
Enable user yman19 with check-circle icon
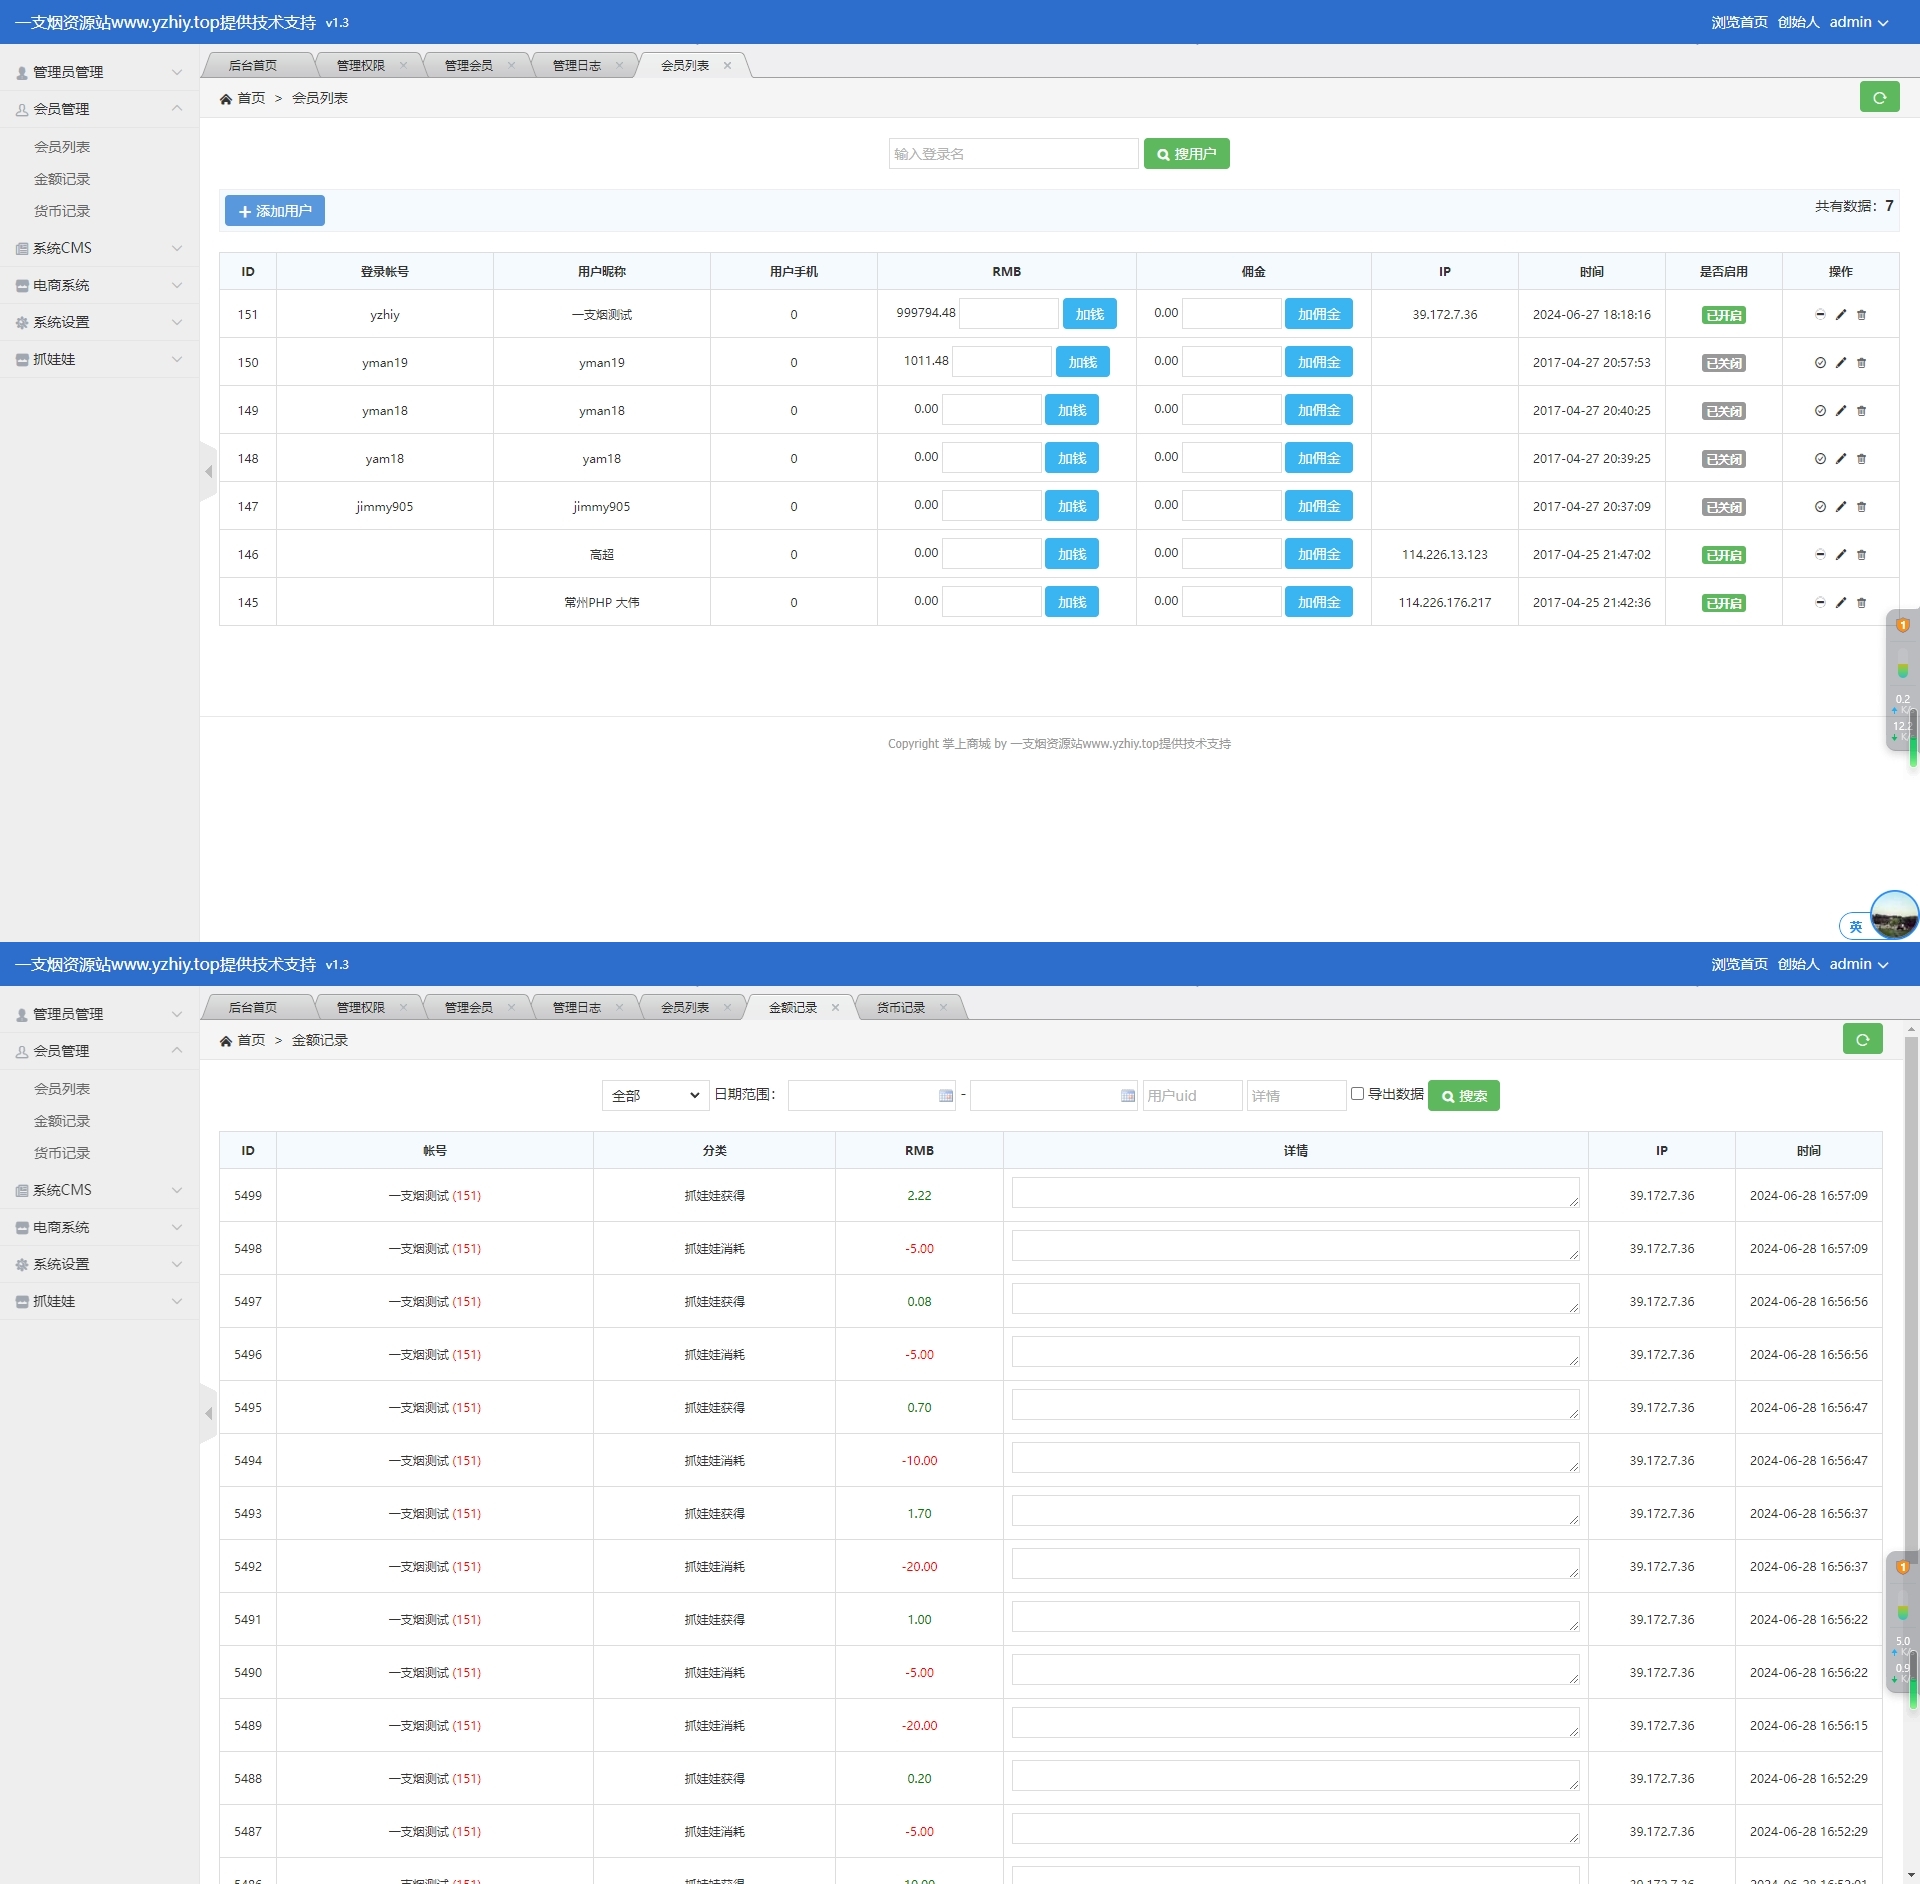[x=1820, y=362]
